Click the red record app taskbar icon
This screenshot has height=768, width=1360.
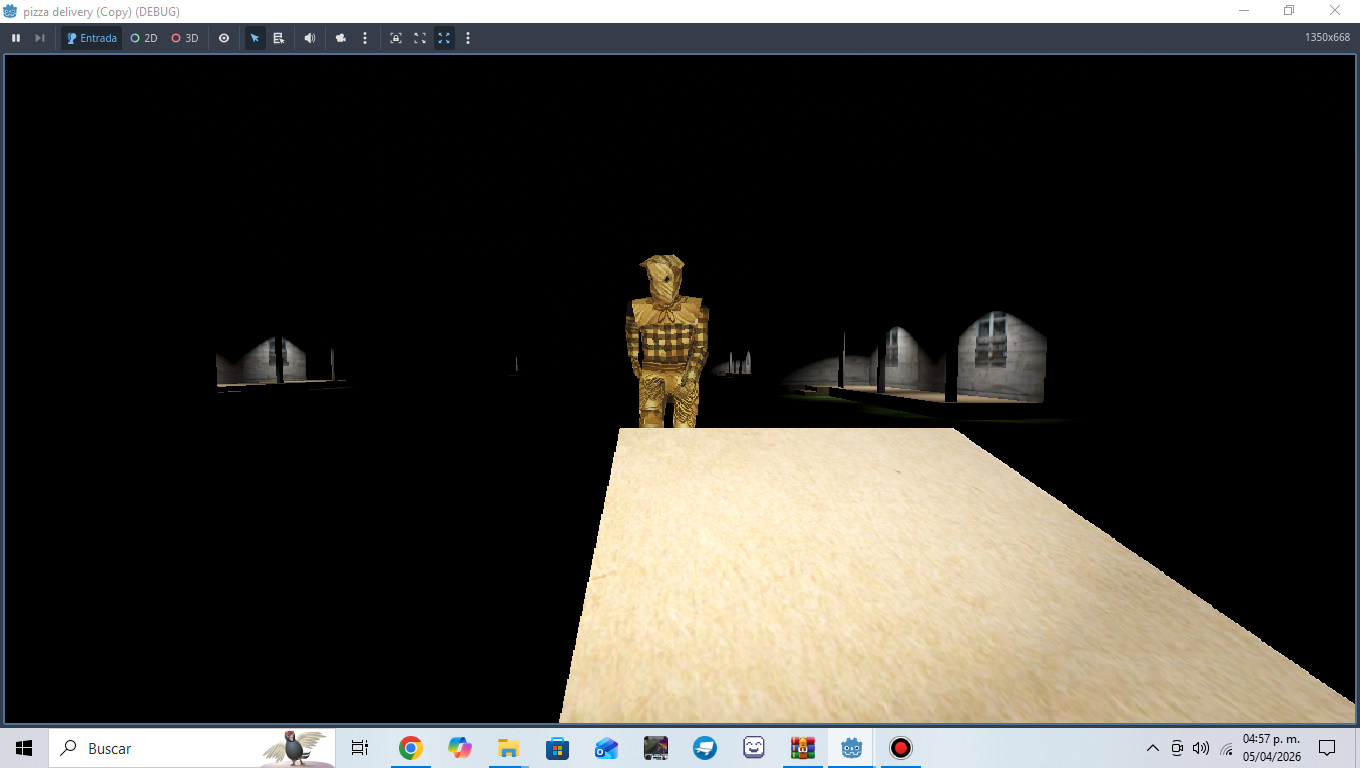click(x=901, y=748)
